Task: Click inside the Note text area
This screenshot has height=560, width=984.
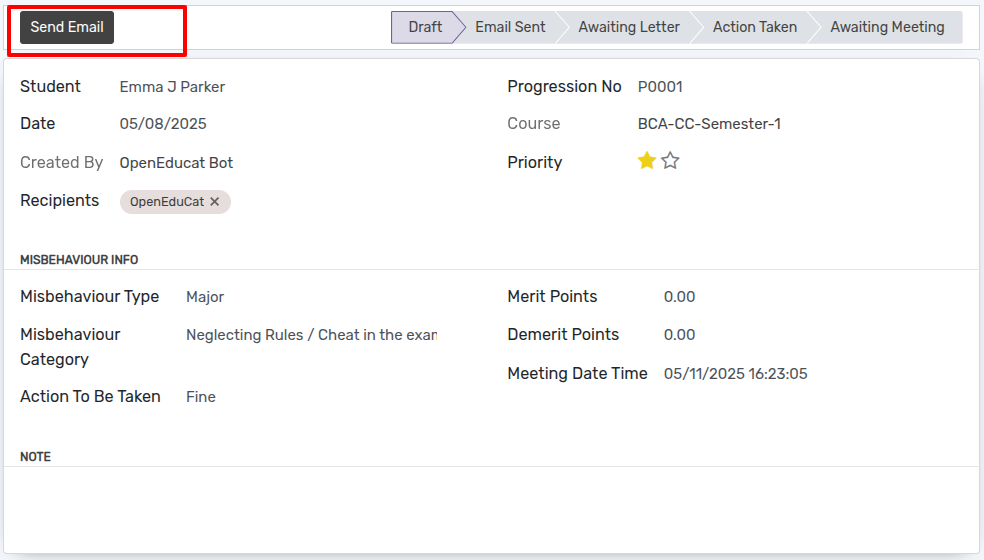Action: pyautogui.click(x=491, y=509)
